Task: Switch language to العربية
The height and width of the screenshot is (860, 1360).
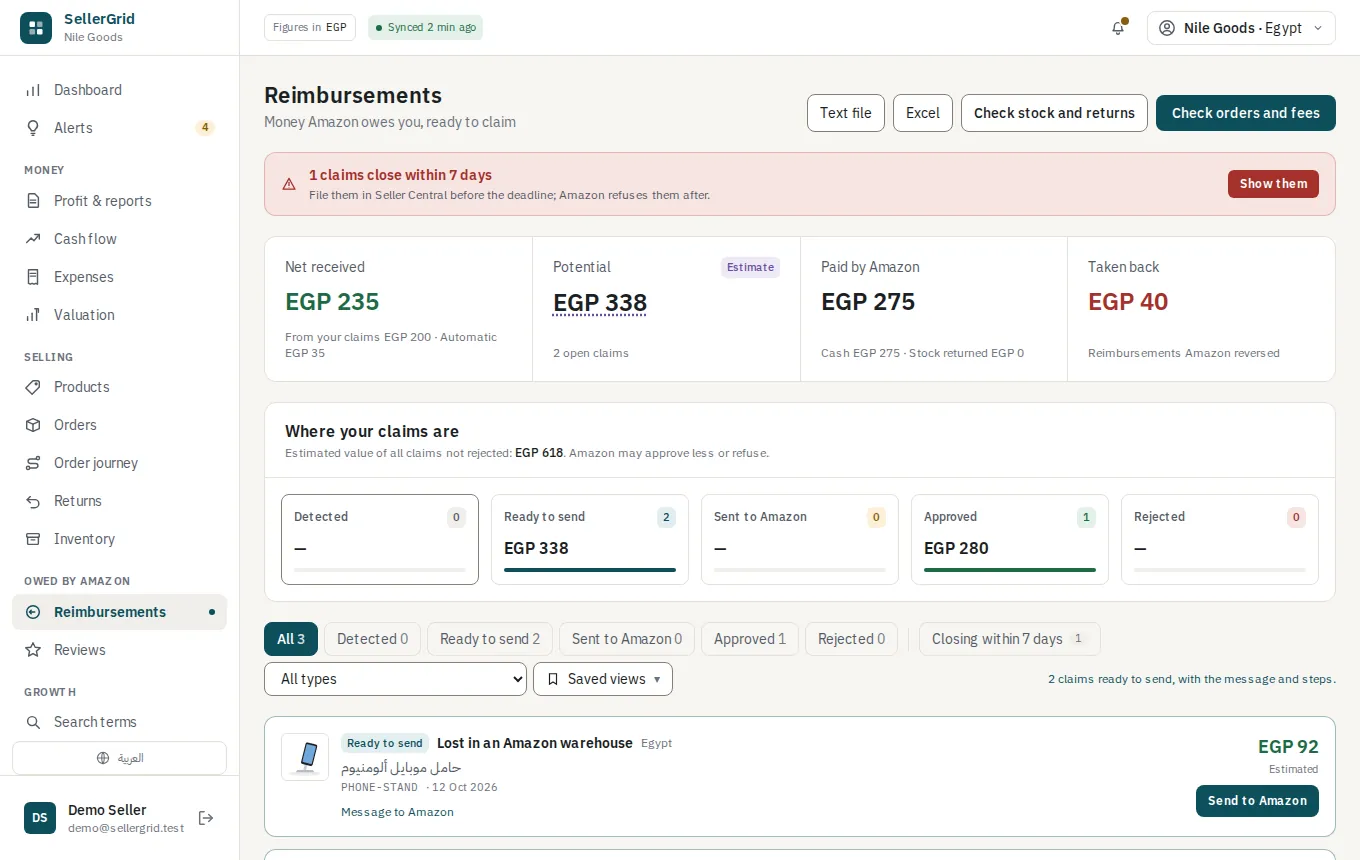Action: (119, 758)
